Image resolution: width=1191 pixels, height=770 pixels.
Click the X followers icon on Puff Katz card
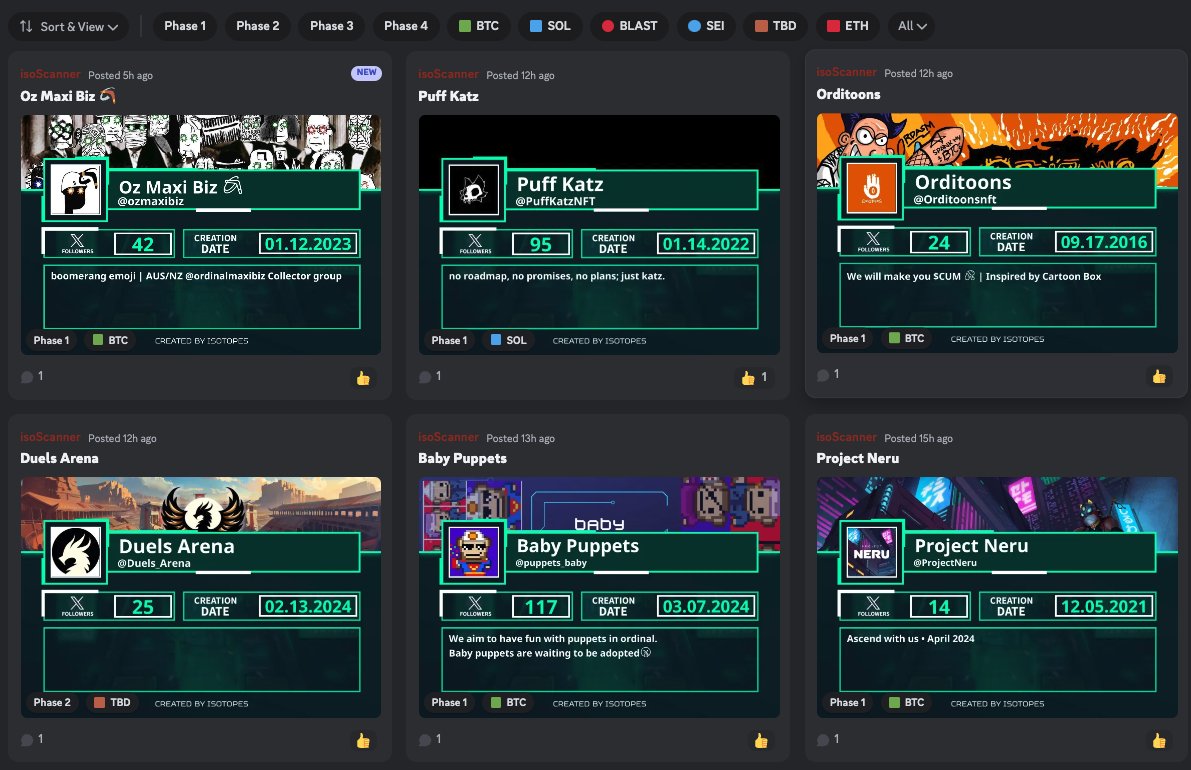pos(473,242)
